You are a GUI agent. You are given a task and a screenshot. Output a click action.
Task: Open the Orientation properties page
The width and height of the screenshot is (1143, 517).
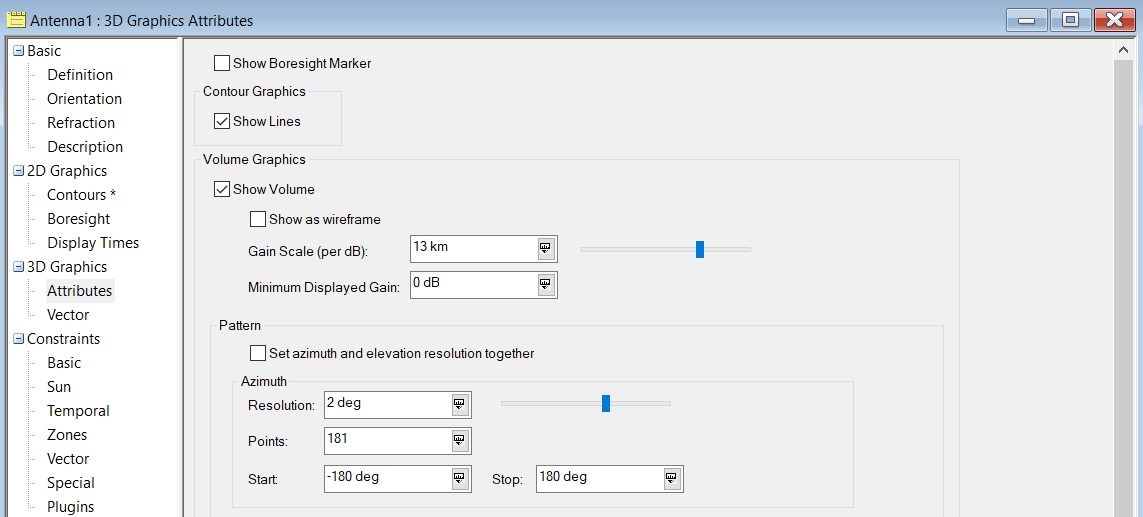pos(84,99)
